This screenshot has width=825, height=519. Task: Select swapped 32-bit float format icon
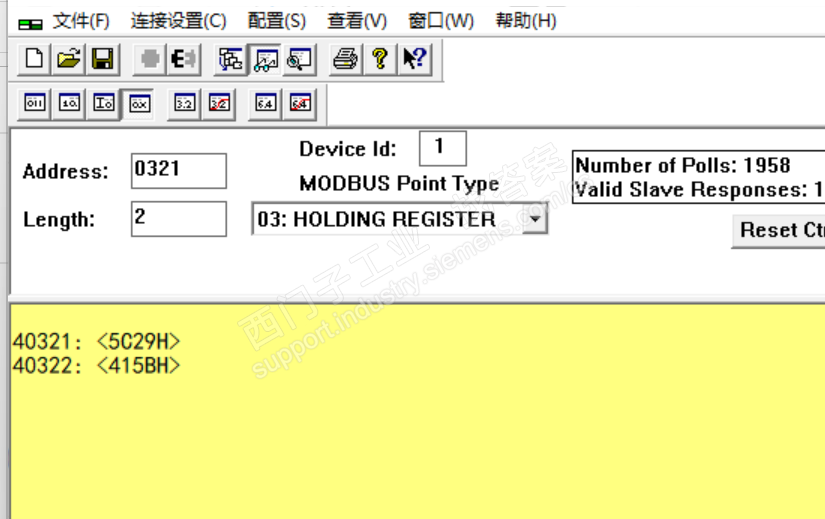coord(219,103)
